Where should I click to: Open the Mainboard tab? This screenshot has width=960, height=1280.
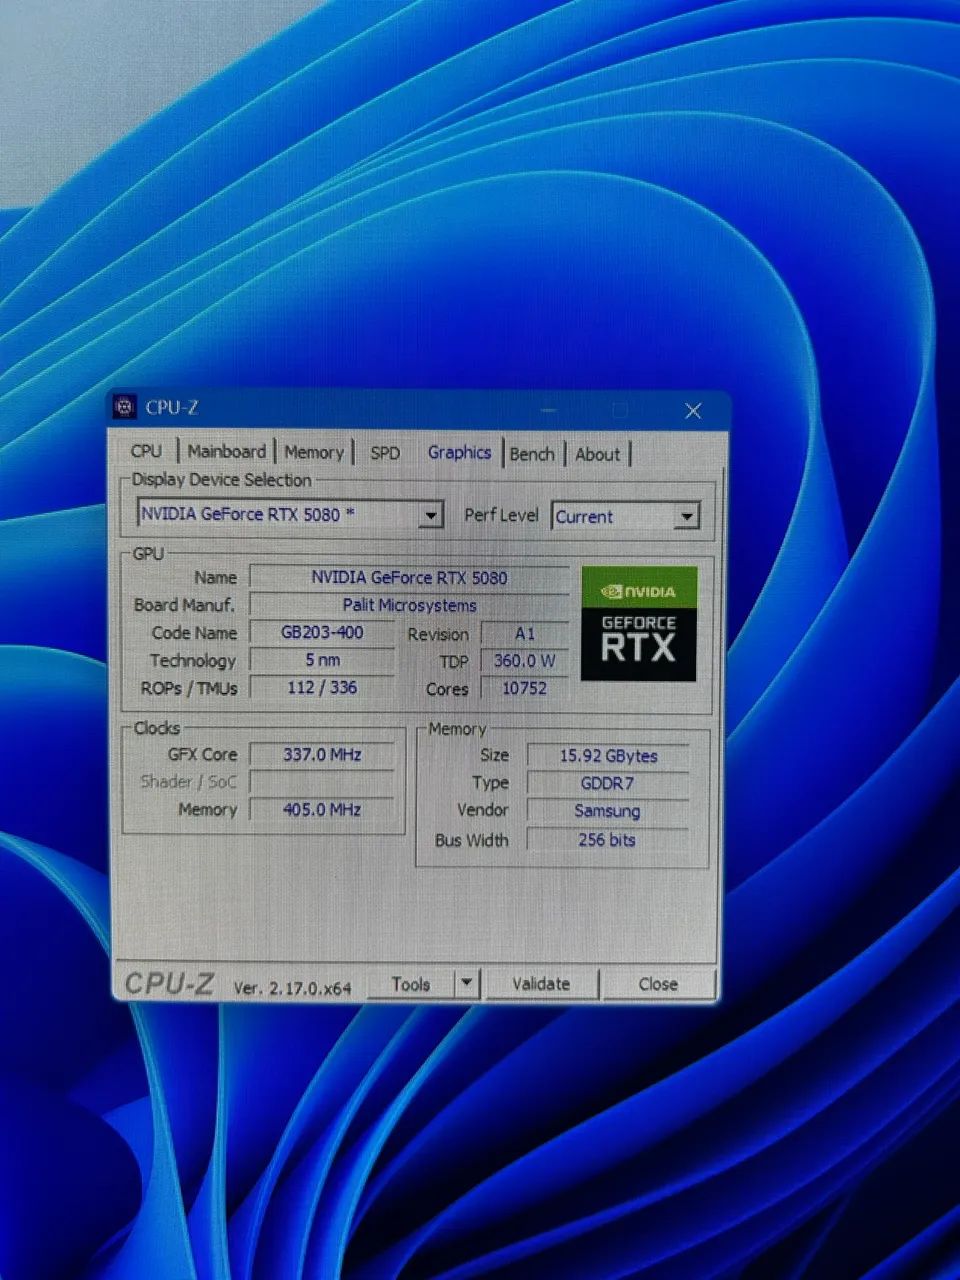pyautogui.click(x=227, y=451)
